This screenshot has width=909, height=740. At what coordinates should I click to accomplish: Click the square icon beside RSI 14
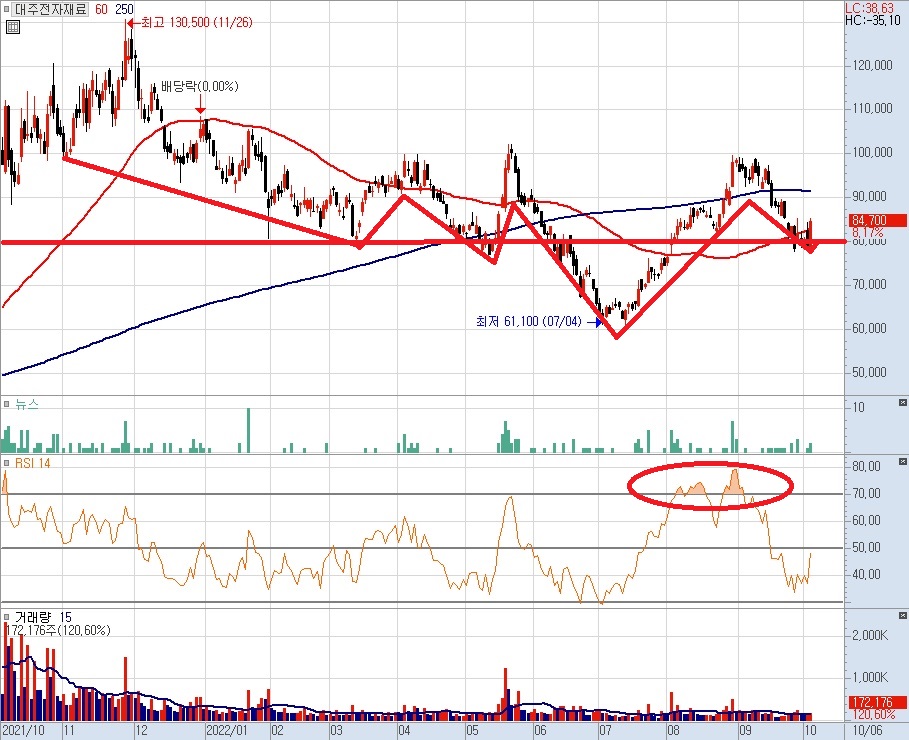point(7,463)
